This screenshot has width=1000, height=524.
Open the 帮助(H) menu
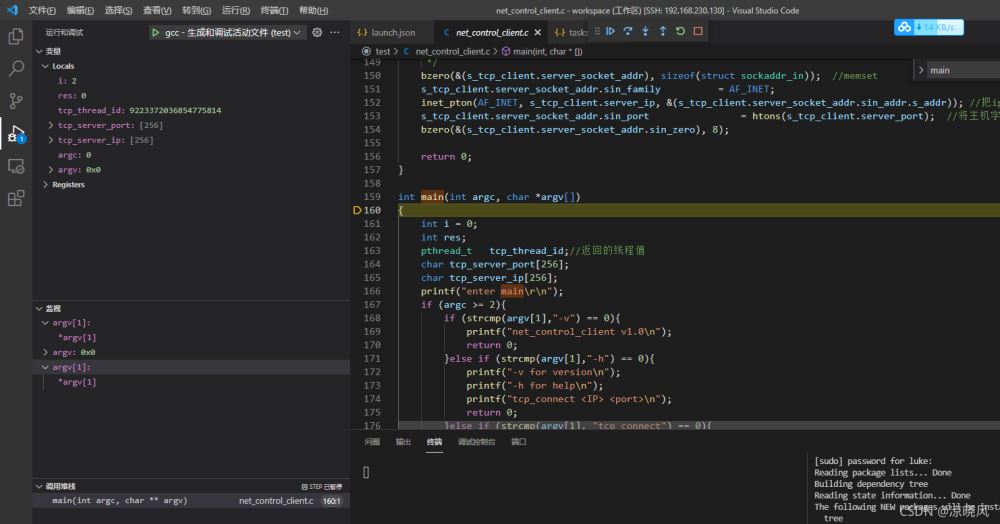[313, 10]
